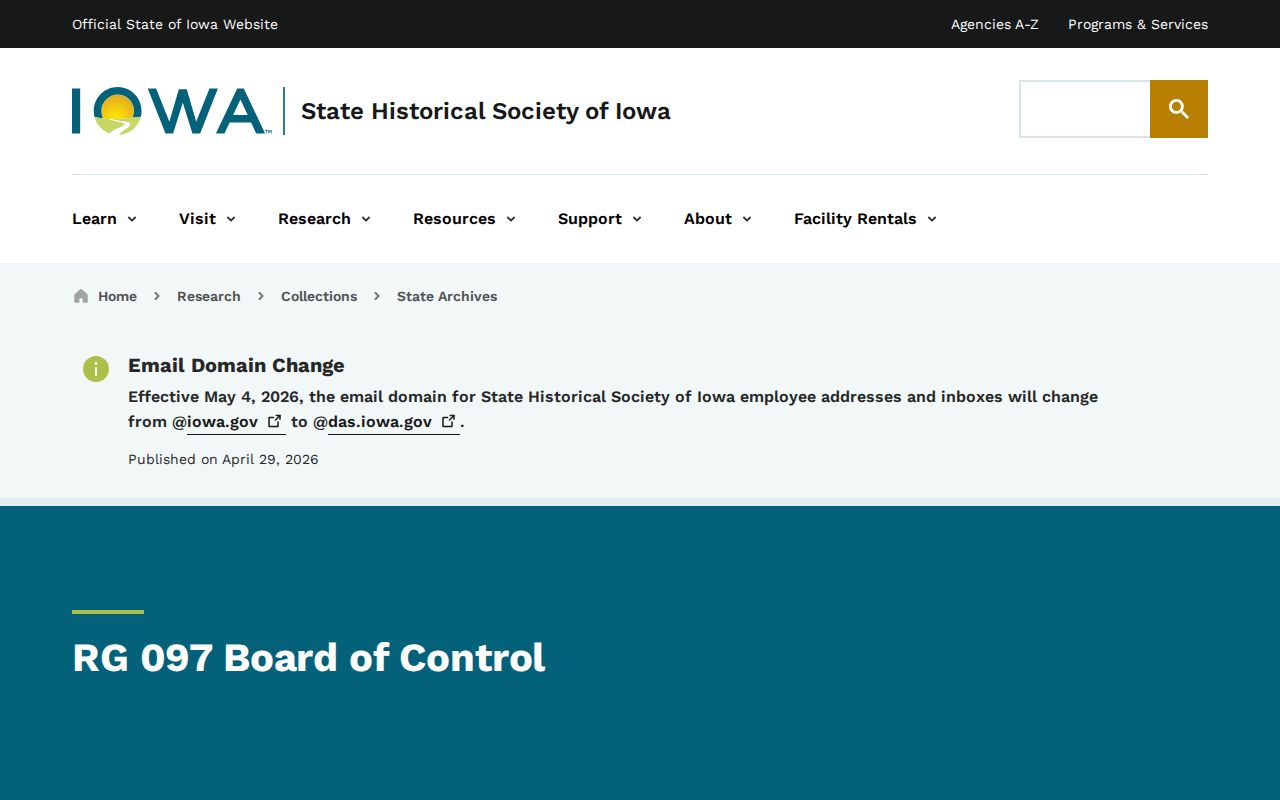Image resolution: width=1280 pixels, height=800 pixels.
Task: Expand the Visit menu chevron
Action: [231, 219]
